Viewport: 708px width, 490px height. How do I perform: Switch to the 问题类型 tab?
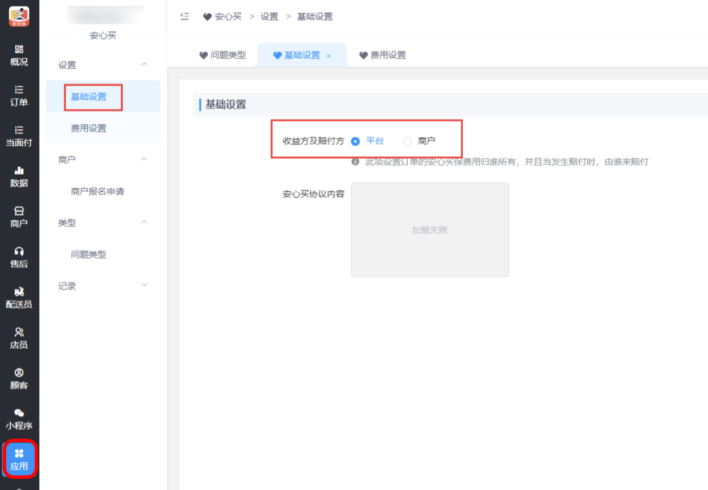(x=223, y=55)
